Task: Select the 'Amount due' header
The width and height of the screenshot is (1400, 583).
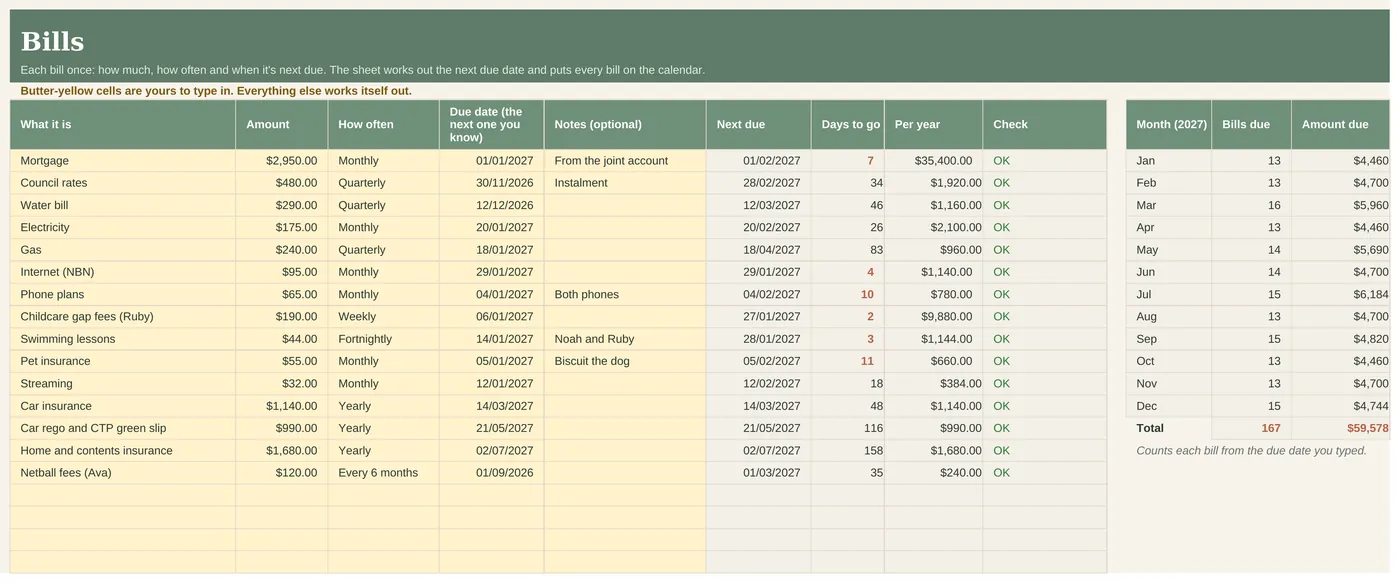Action: [x=1340, y=125]
